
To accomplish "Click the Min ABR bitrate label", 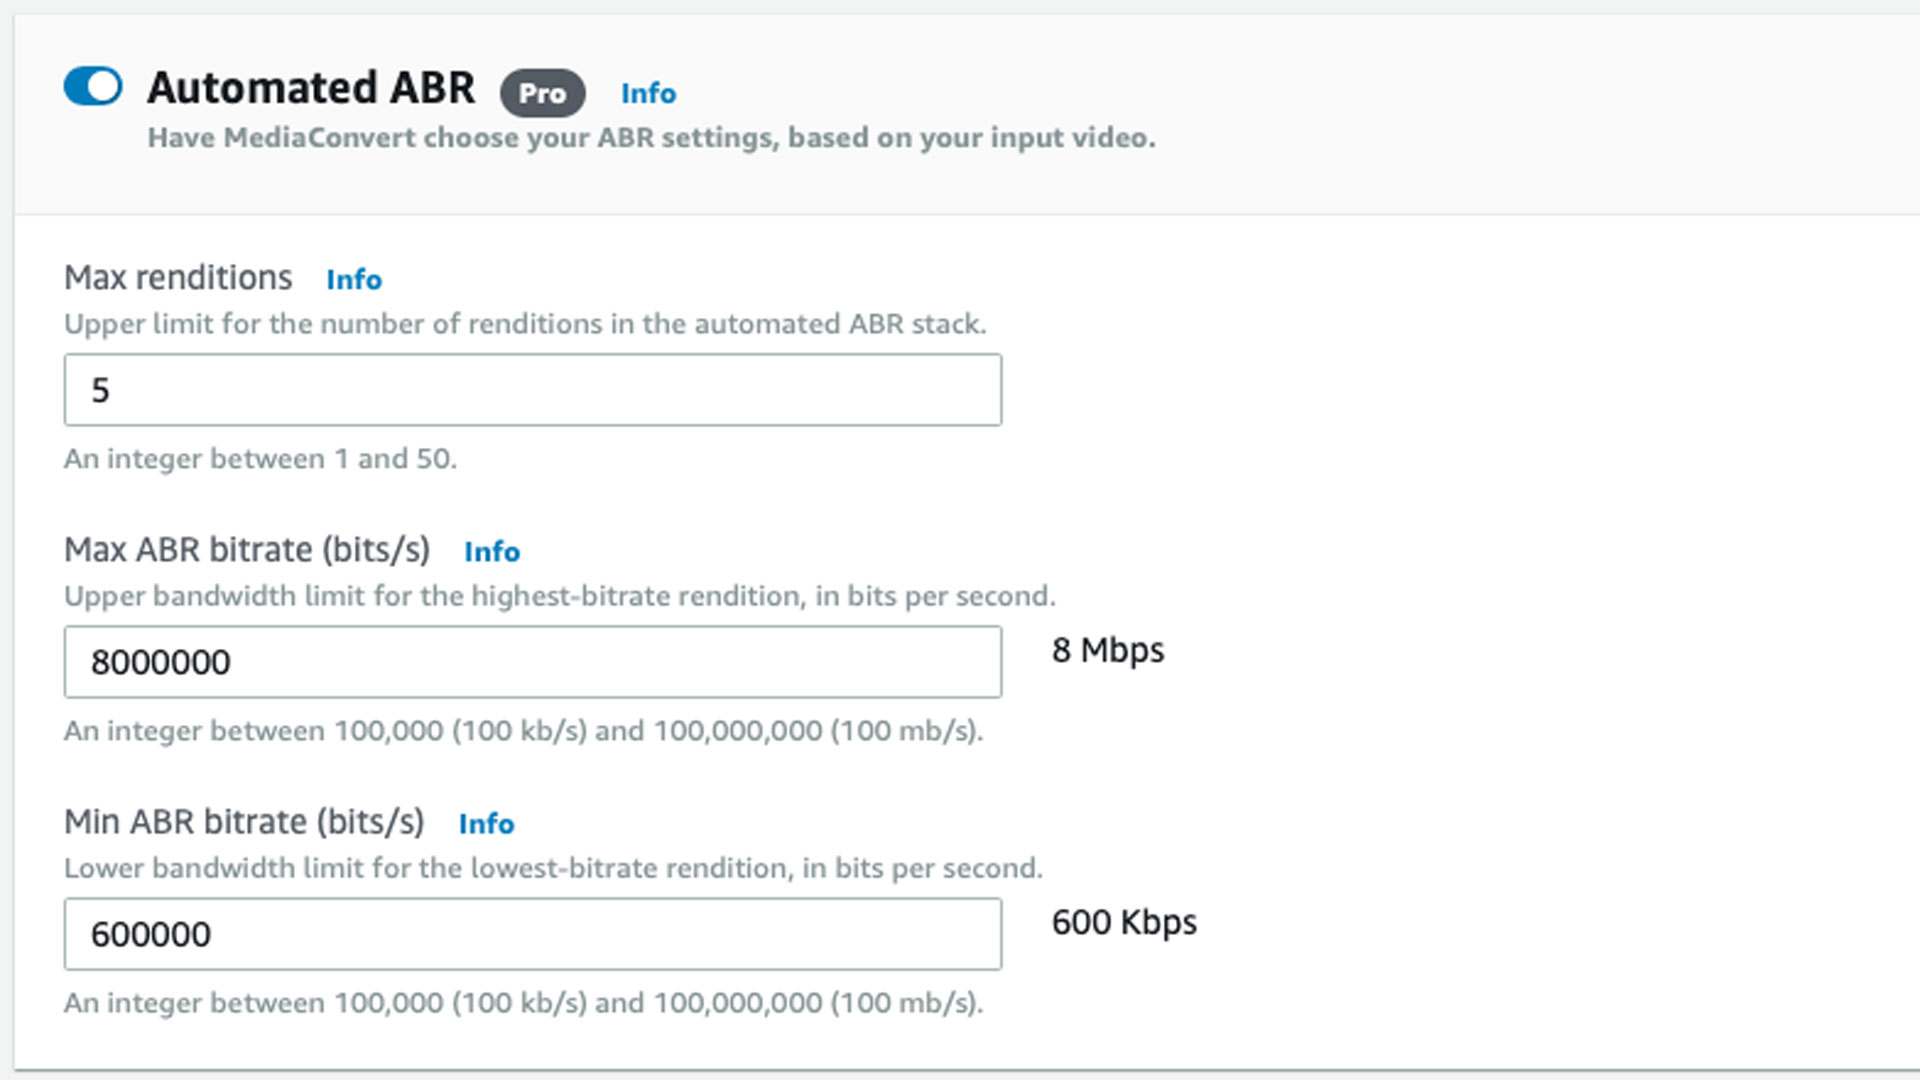I will [243, 822].
